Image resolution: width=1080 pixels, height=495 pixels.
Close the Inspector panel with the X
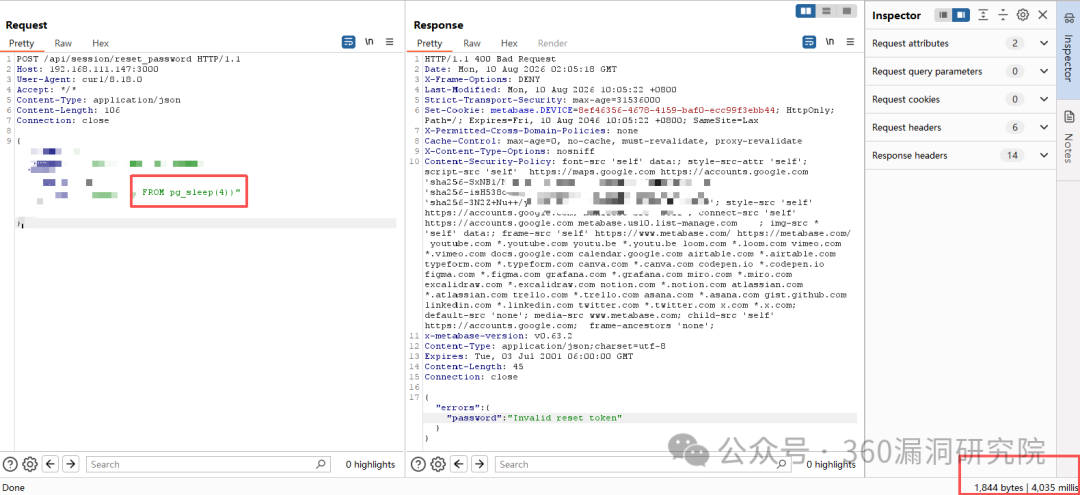1042,14
